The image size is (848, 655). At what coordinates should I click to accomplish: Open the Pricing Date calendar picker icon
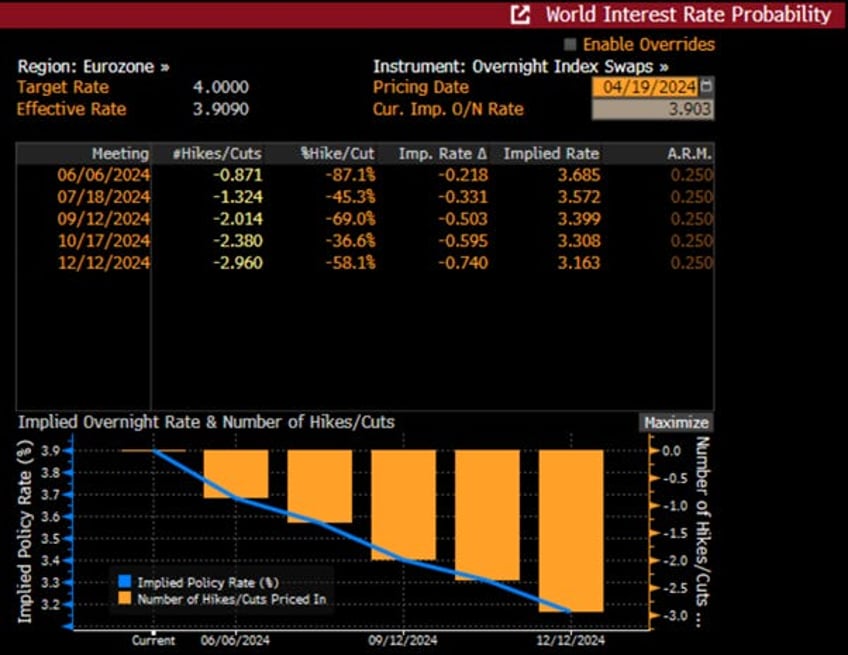[708, 87]
